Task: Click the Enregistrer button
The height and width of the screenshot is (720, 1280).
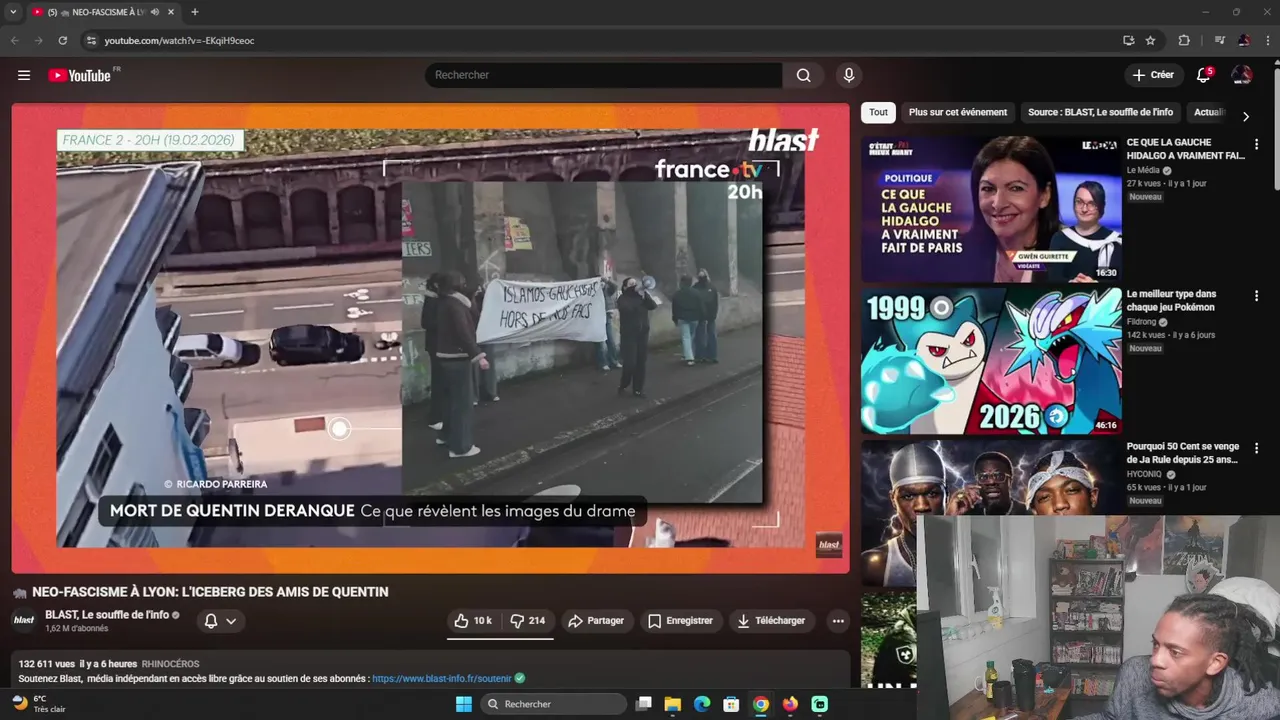Action: coord(680,621)
